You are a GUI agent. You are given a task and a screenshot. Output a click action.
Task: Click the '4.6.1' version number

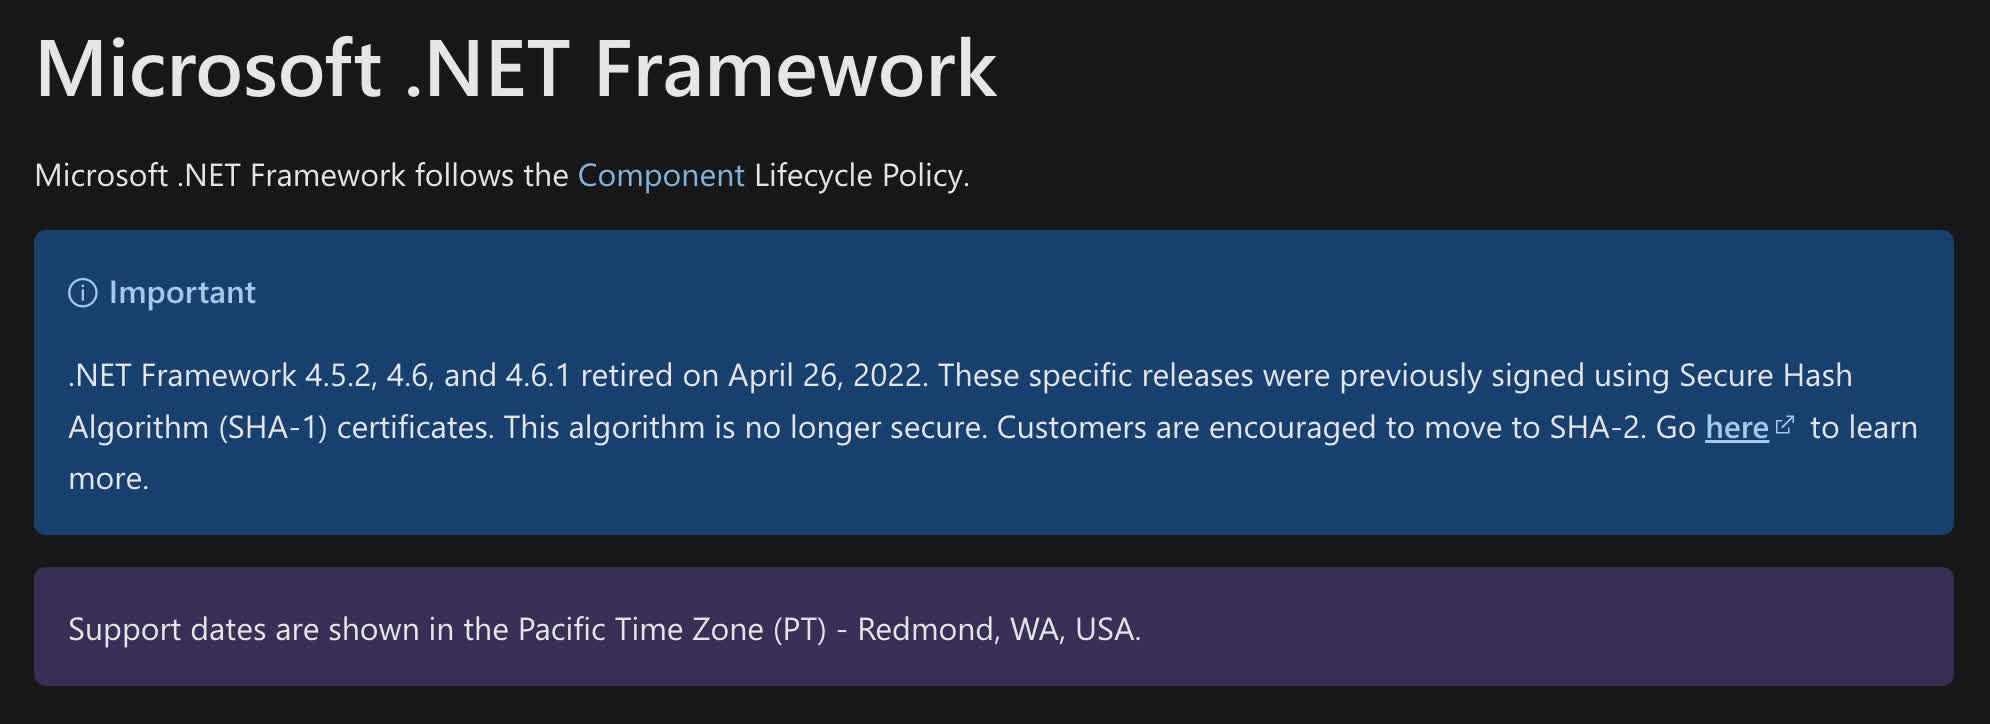coord(537,376)
